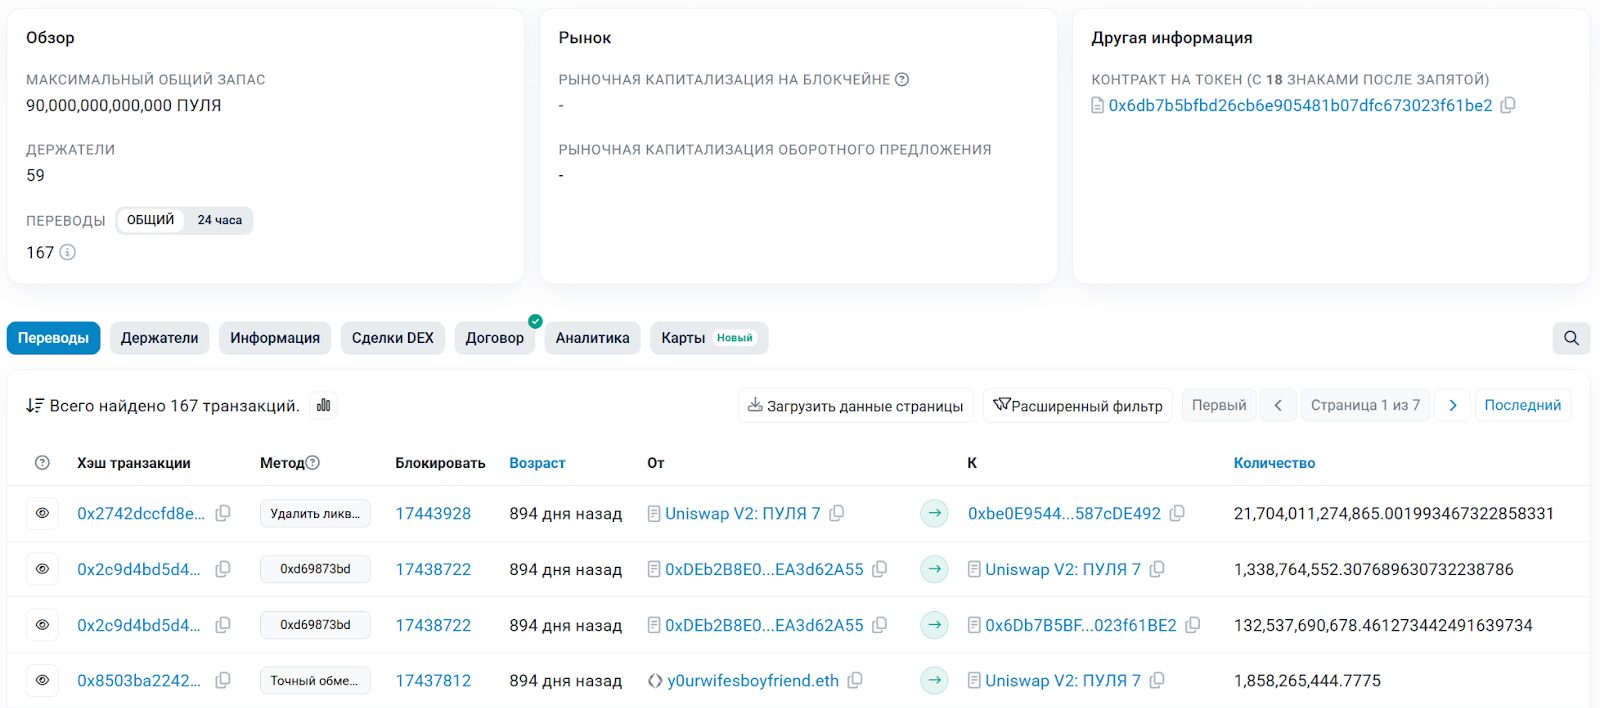This screenshot has width=1600, height=708.
Task: Click the Первый page button
Action: pos(1219,405)
